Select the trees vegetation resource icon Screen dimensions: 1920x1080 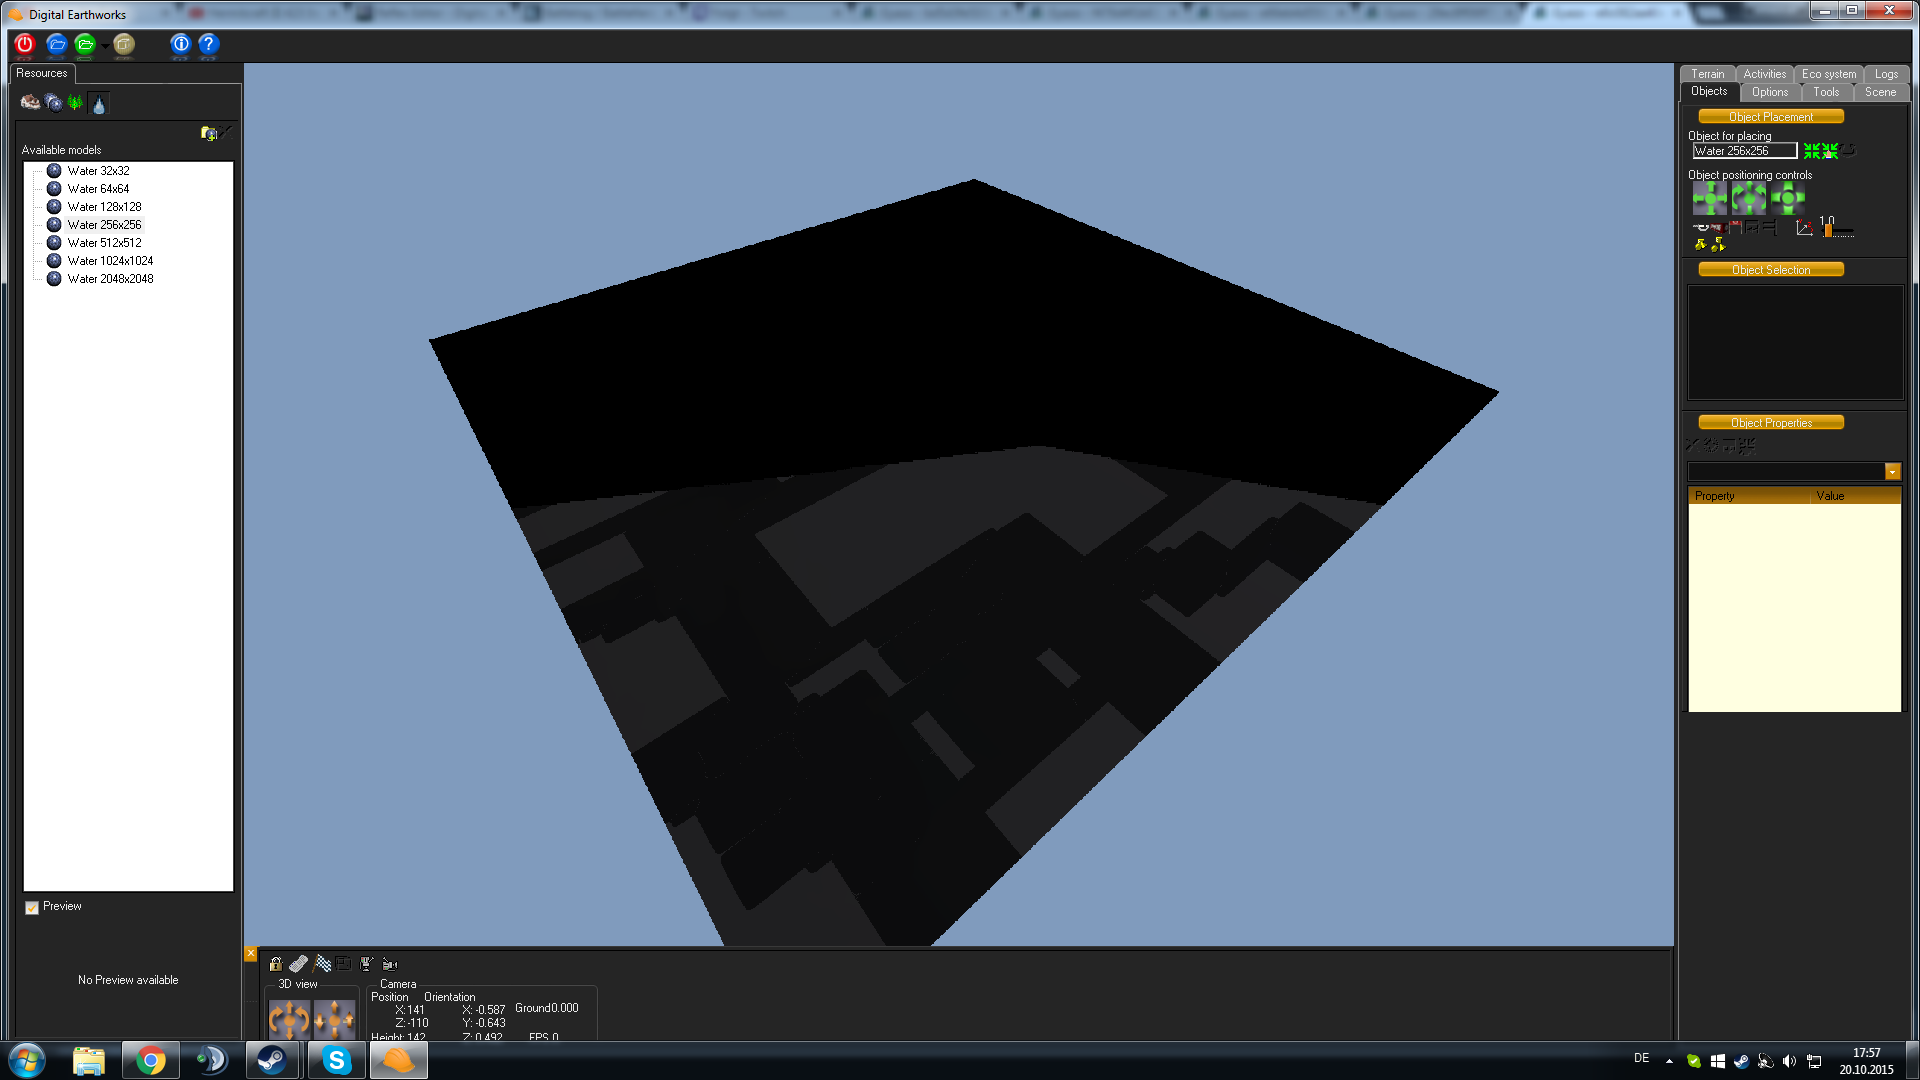pyautogui.click(x=75, y=103)
